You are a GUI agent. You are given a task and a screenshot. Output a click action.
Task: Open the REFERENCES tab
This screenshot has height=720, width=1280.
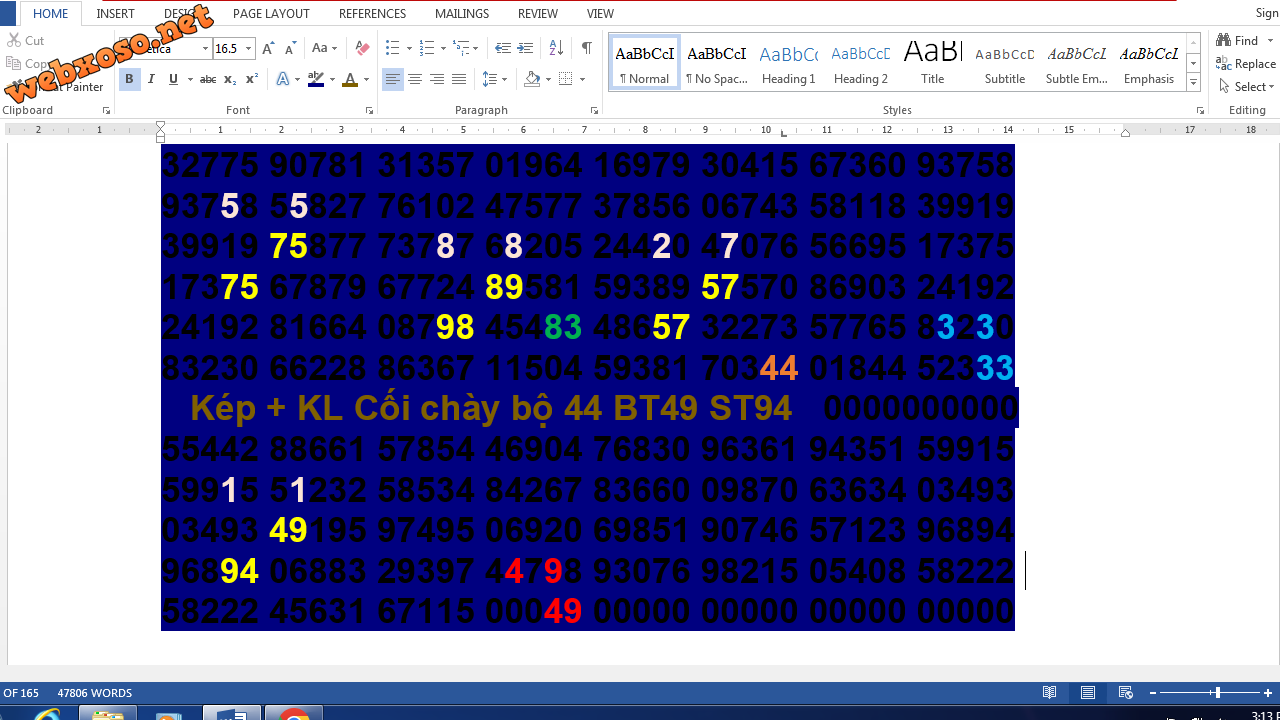pos(372,14)
